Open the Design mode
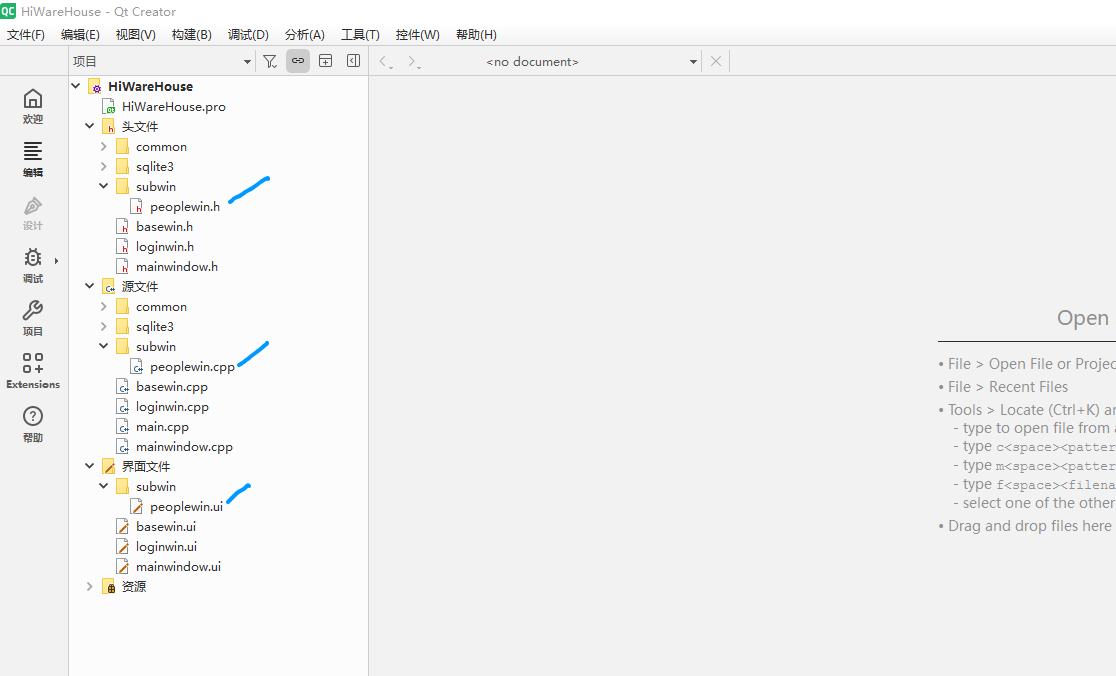Viewport: 1116px width, 676px height. point(33,213)
